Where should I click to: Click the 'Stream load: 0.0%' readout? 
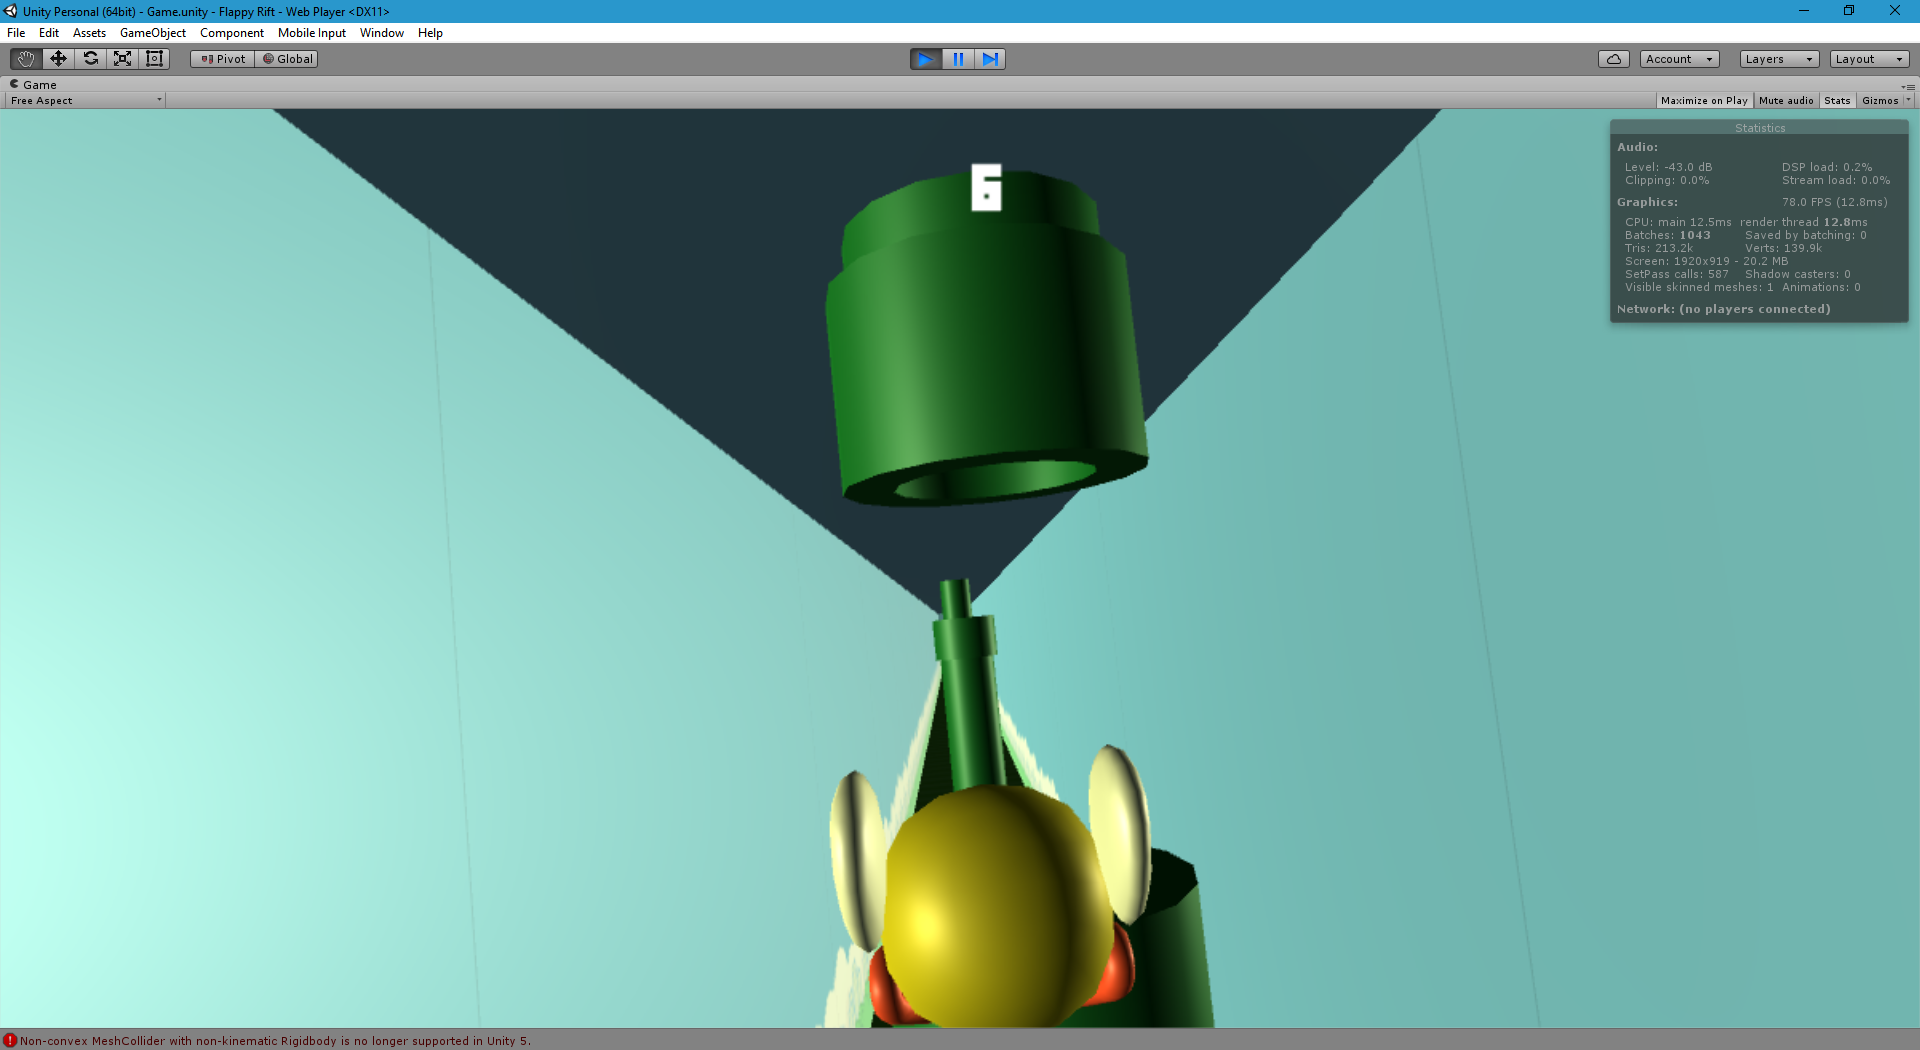1836,180
